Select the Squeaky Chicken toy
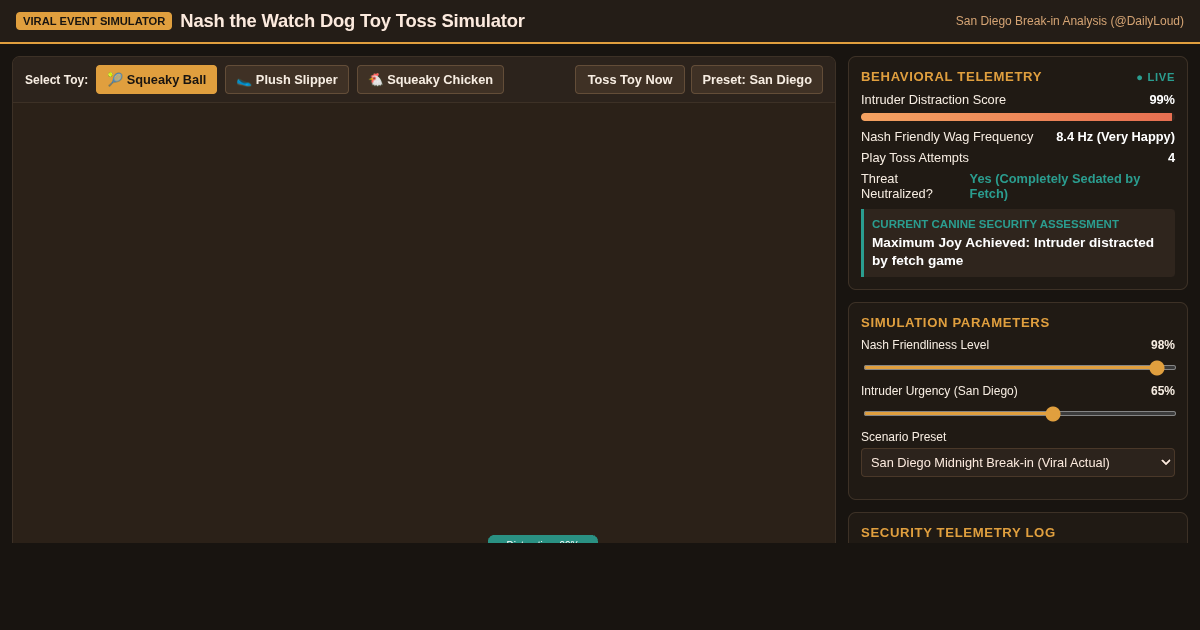Screen dimensions: 1200x630 pyautogui.click(x=430, y=80)
